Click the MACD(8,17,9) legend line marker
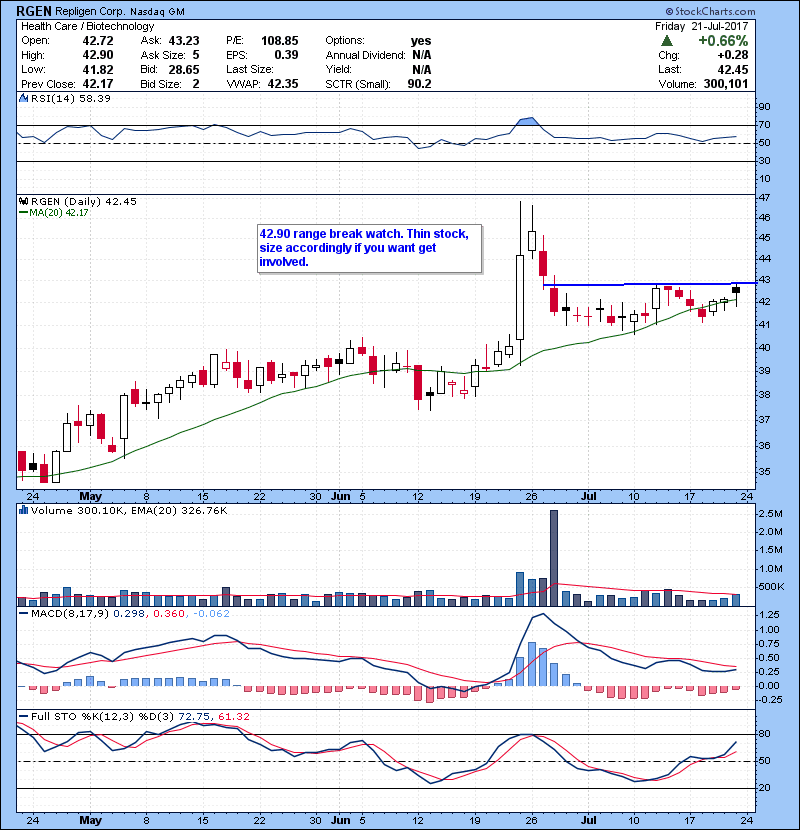The height and width of the screenshot is (830, 800). [23, 614]
